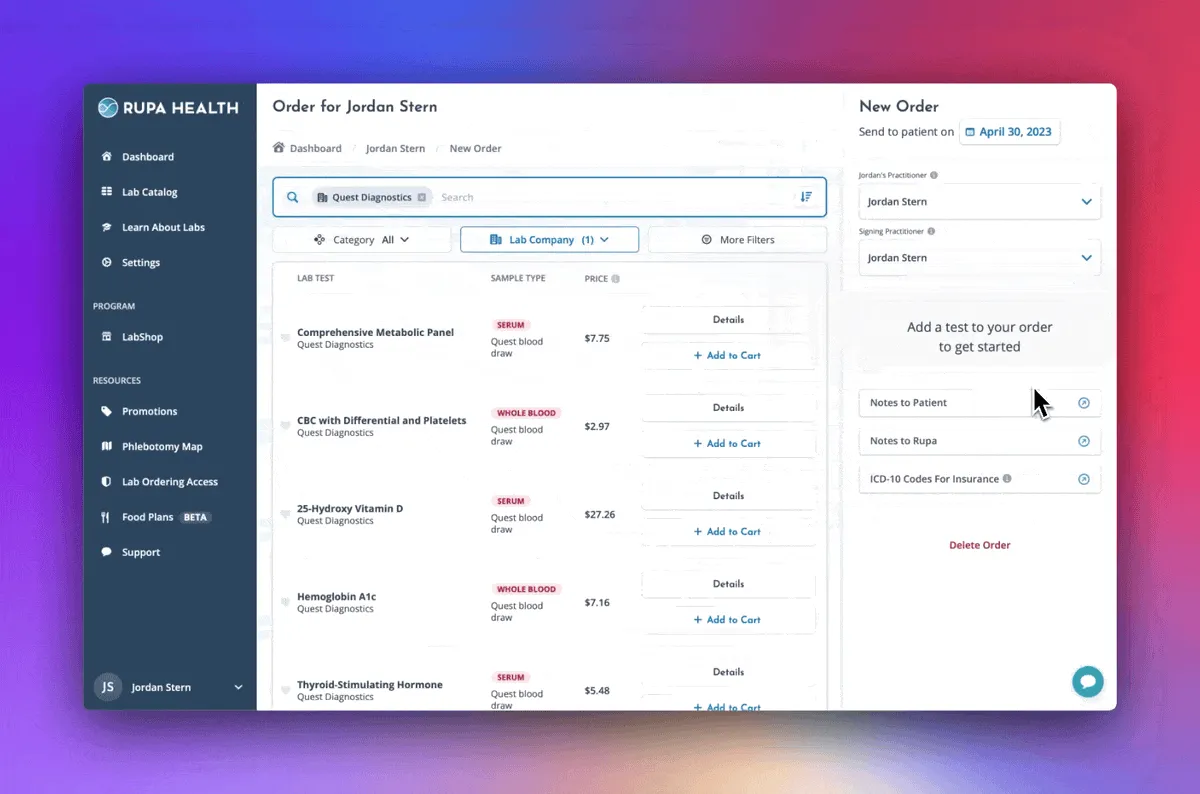Image resolution: width=1200 pixels, height=794 pixels.
Task: View Details for Thyroid-Stimulating Hormone
Action: [x=728, y=672]
